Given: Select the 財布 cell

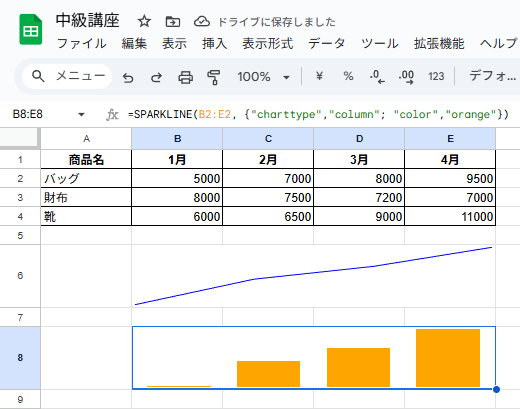Looking at the screenshot, I should coord(86,197).
